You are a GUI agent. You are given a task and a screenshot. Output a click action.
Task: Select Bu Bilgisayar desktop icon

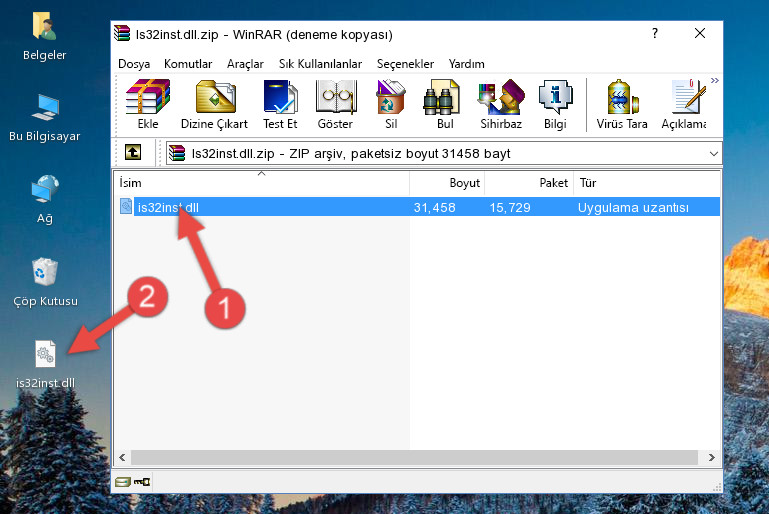pyautogui.click(x=45, y=118)
